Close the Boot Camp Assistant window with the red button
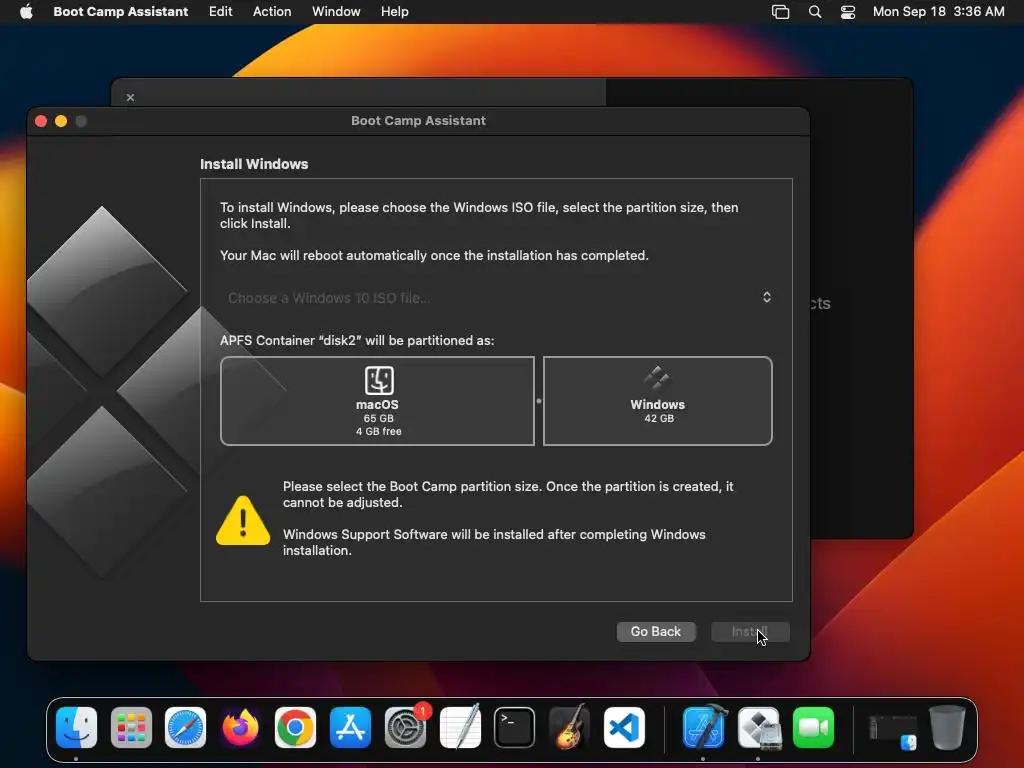The height and width of the screenshot is (768, 1024). (40, 121)
